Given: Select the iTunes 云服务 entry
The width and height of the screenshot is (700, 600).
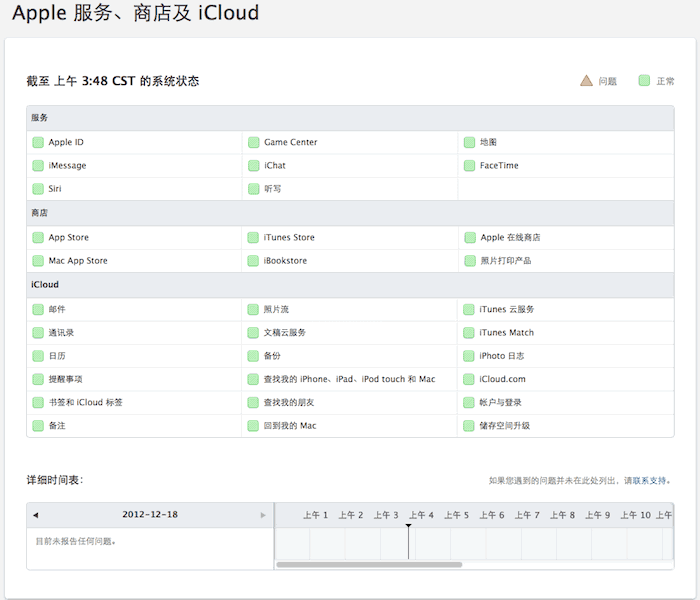Looking at the screenshot, I should [506, 309].
